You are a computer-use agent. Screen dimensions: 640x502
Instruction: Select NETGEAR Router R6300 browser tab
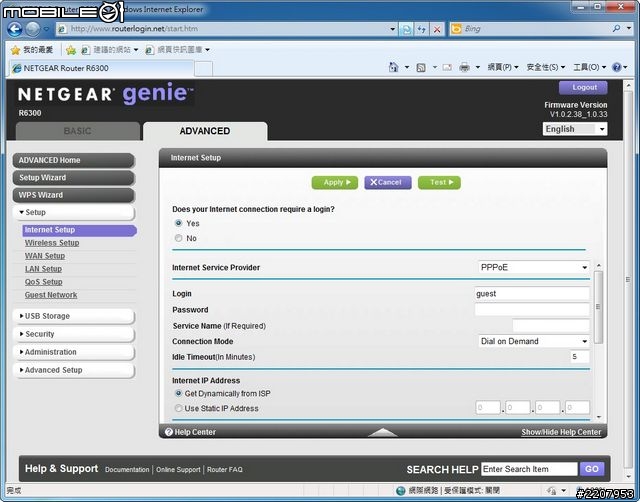[101, 68]
